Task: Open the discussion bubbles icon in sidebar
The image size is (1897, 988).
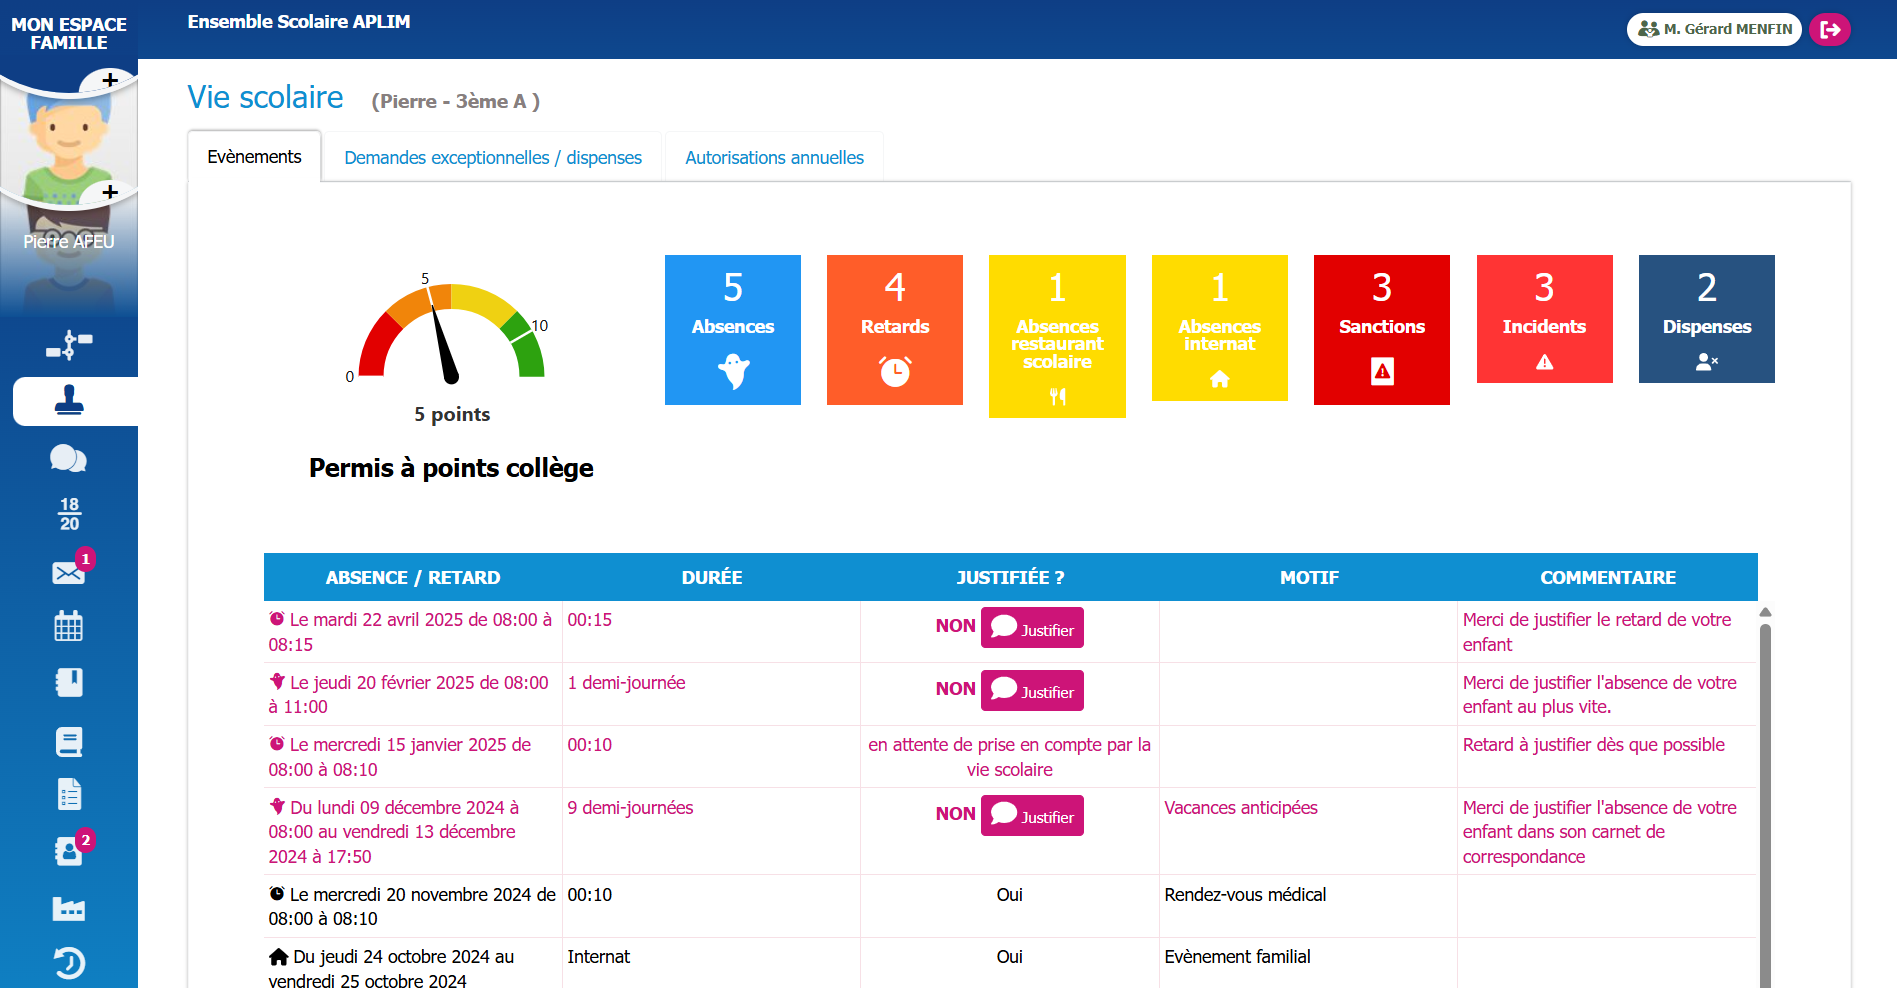Action: point(69,459)
